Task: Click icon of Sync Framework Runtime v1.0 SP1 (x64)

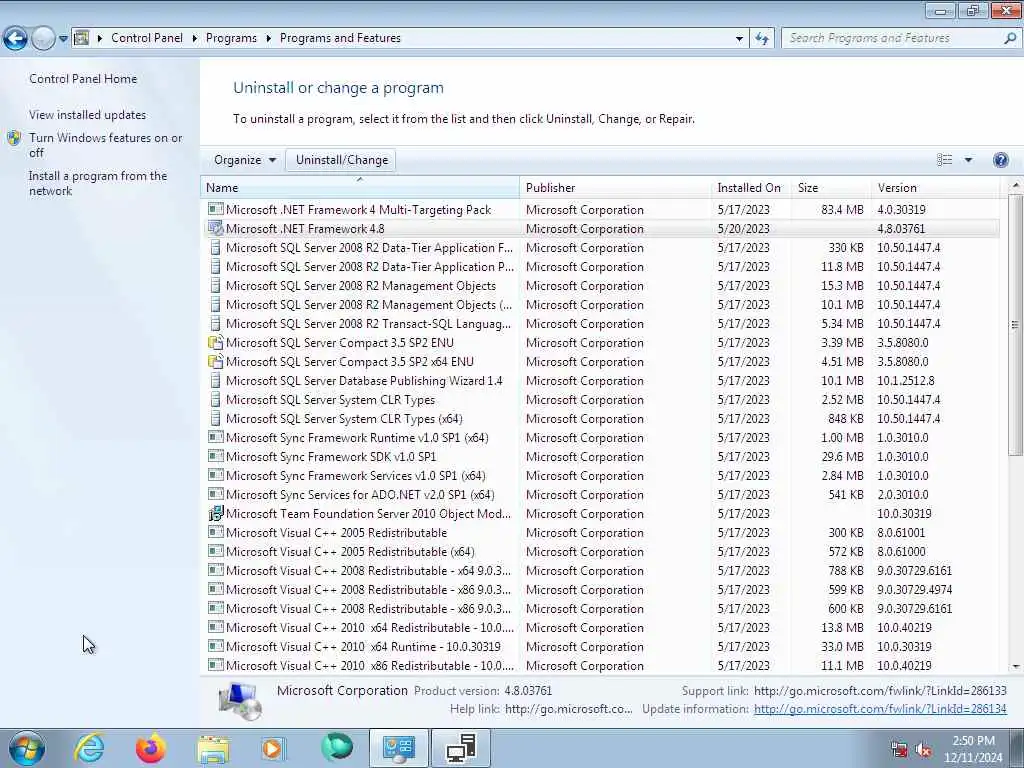Action: 215,437
